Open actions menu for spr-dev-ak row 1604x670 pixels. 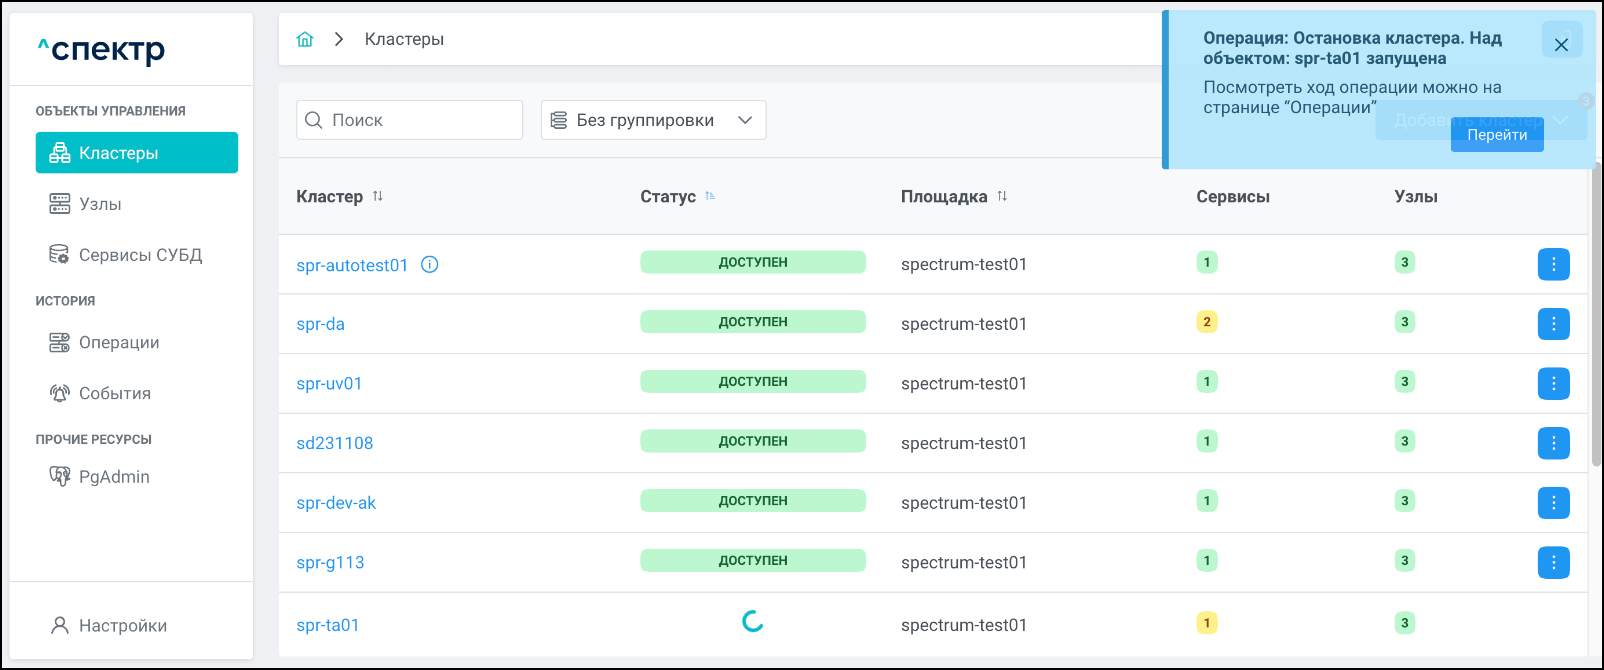click(1553, 503)
